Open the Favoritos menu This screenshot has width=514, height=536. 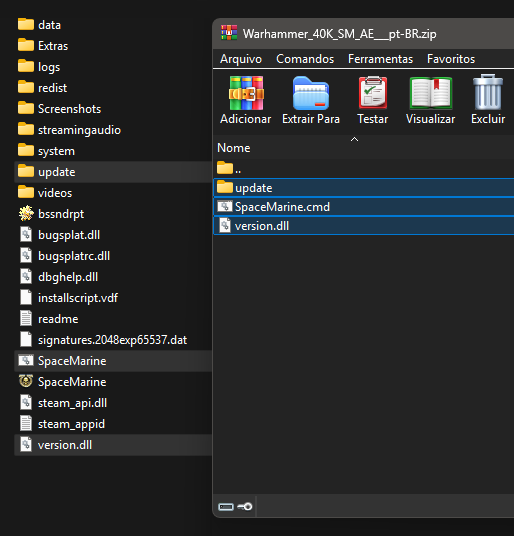pyautogui.click(x=451, y=59)
